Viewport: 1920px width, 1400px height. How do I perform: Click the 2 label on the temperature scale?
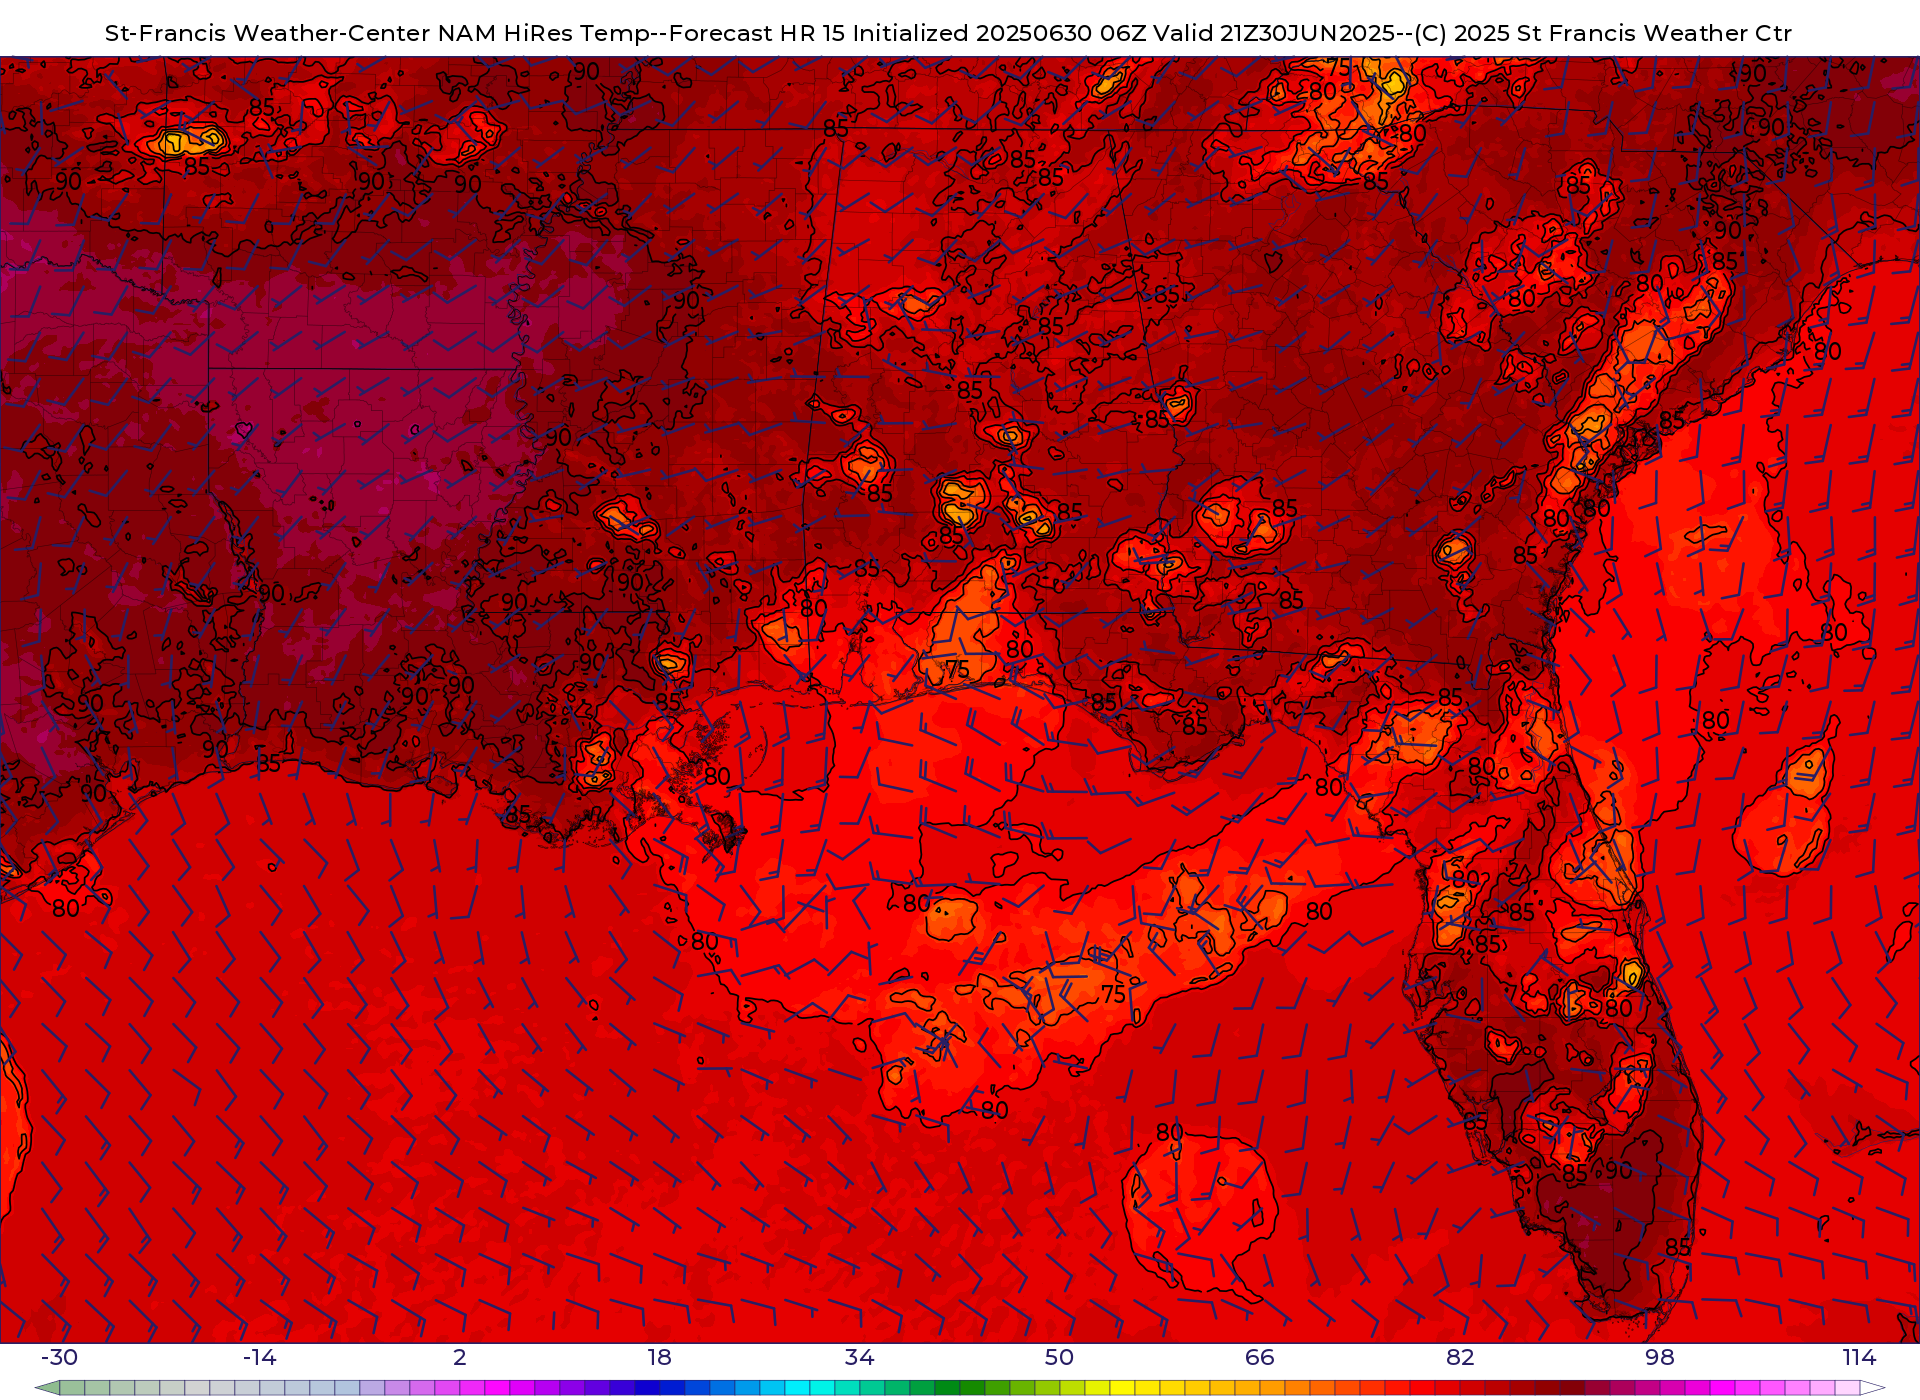460,1357
